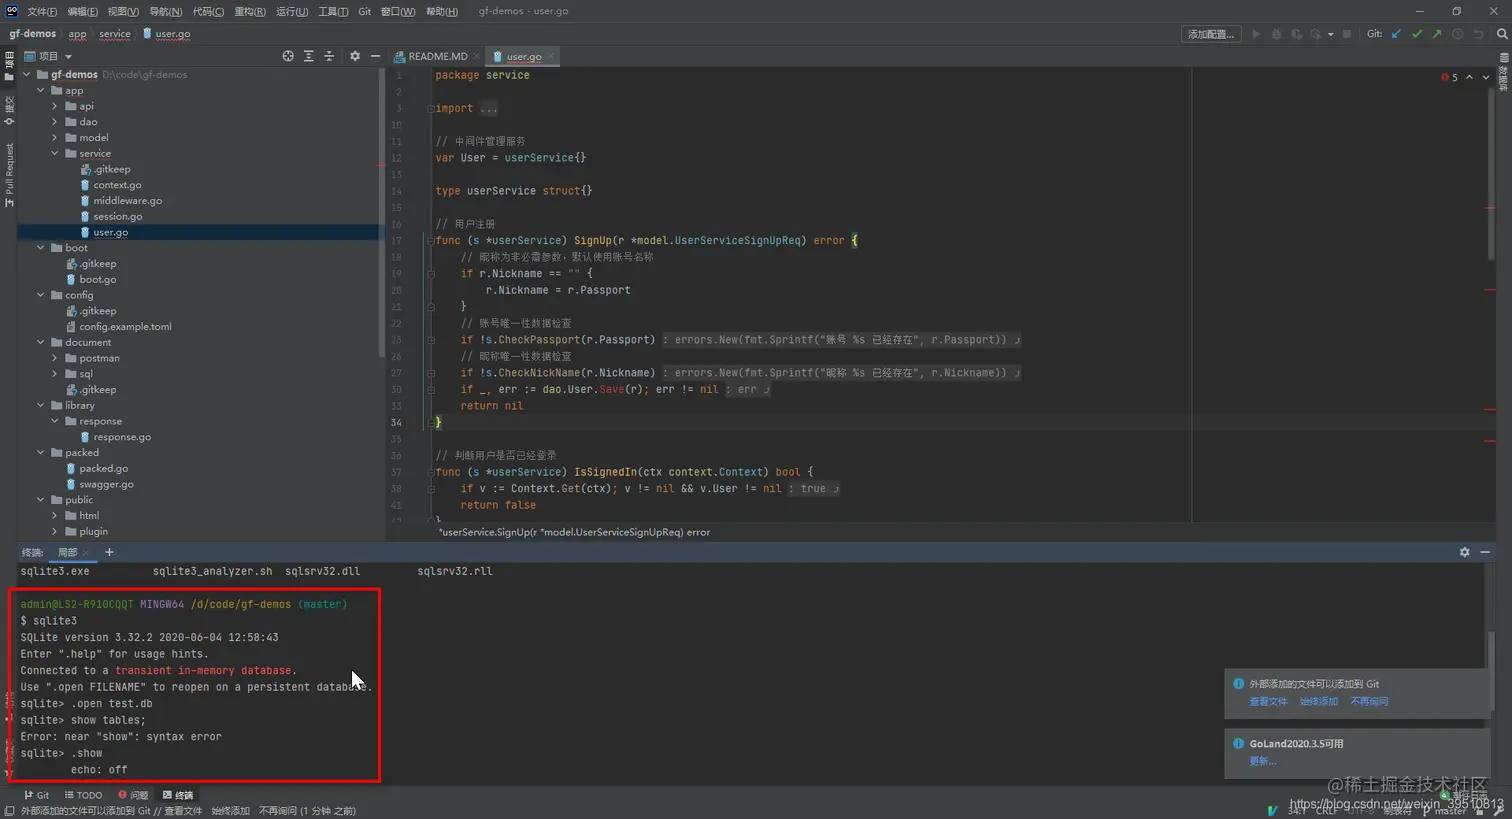
Task: Close the user.go editor tab
Action: click(x=551, y=56)
